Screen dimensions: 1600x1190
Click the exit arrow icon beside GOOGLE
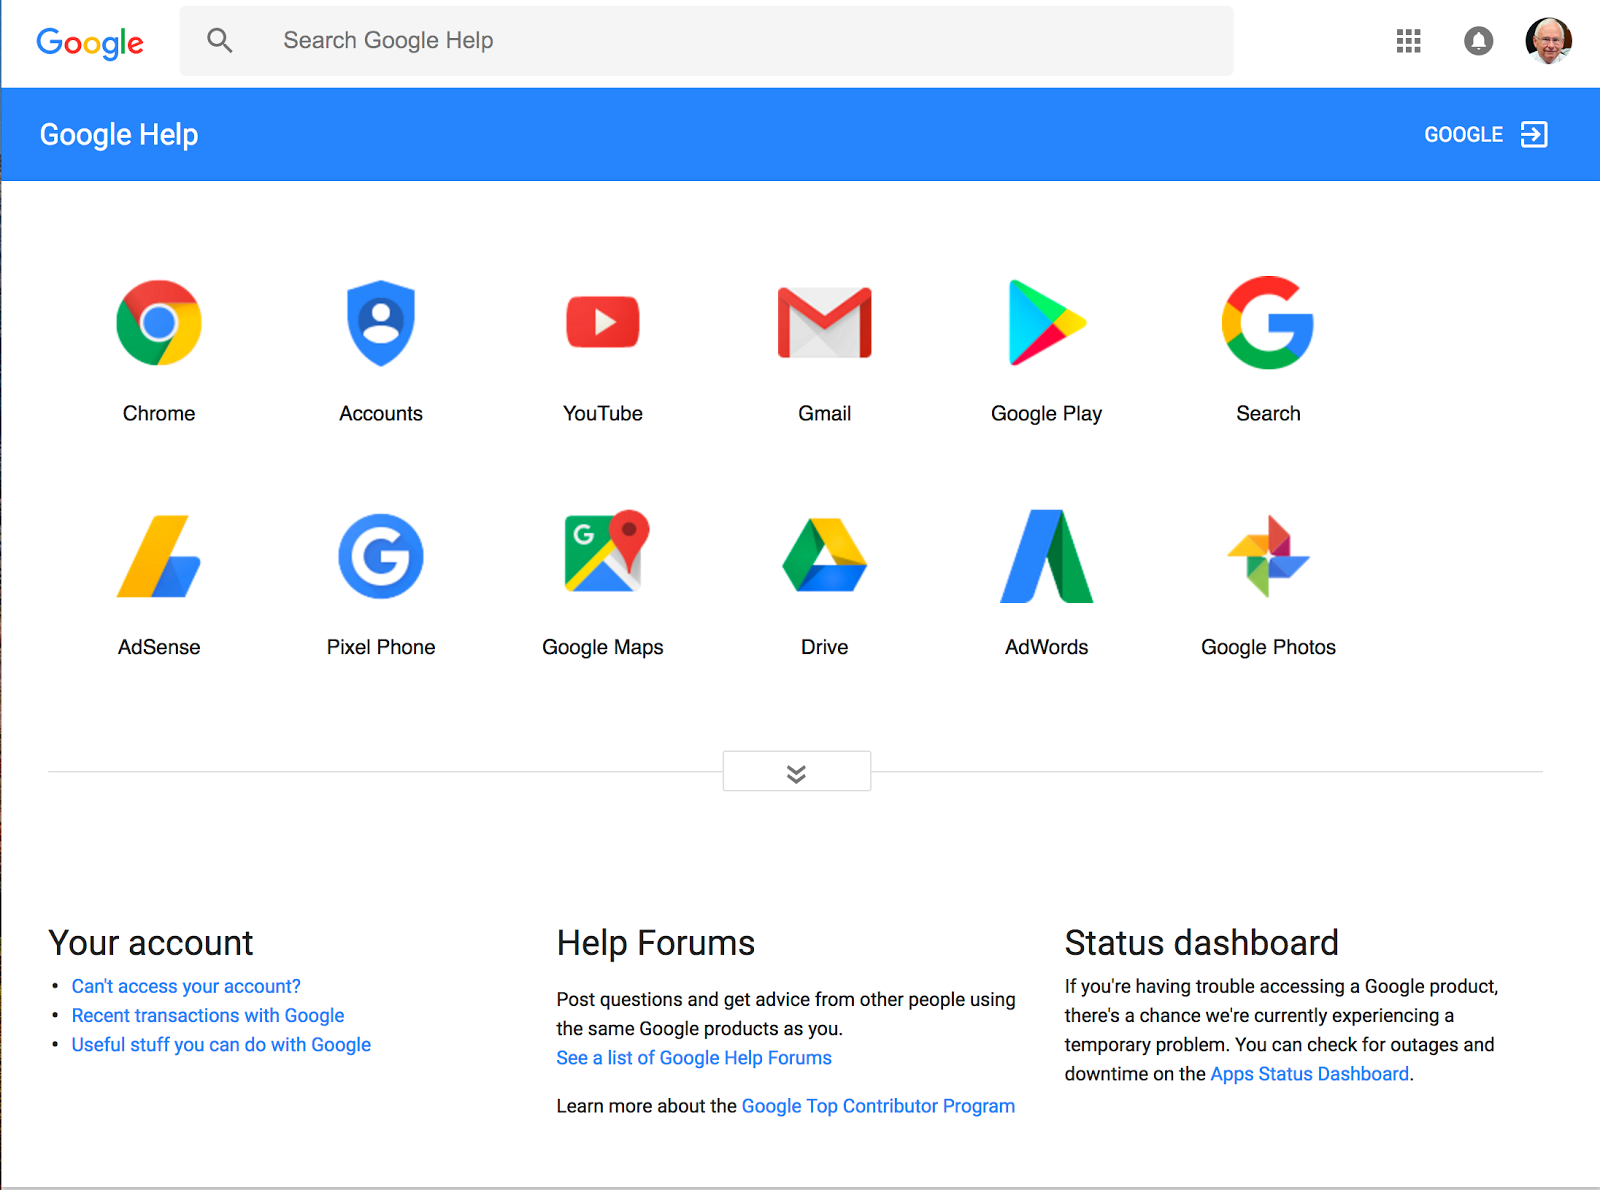tap(1534, 134)
